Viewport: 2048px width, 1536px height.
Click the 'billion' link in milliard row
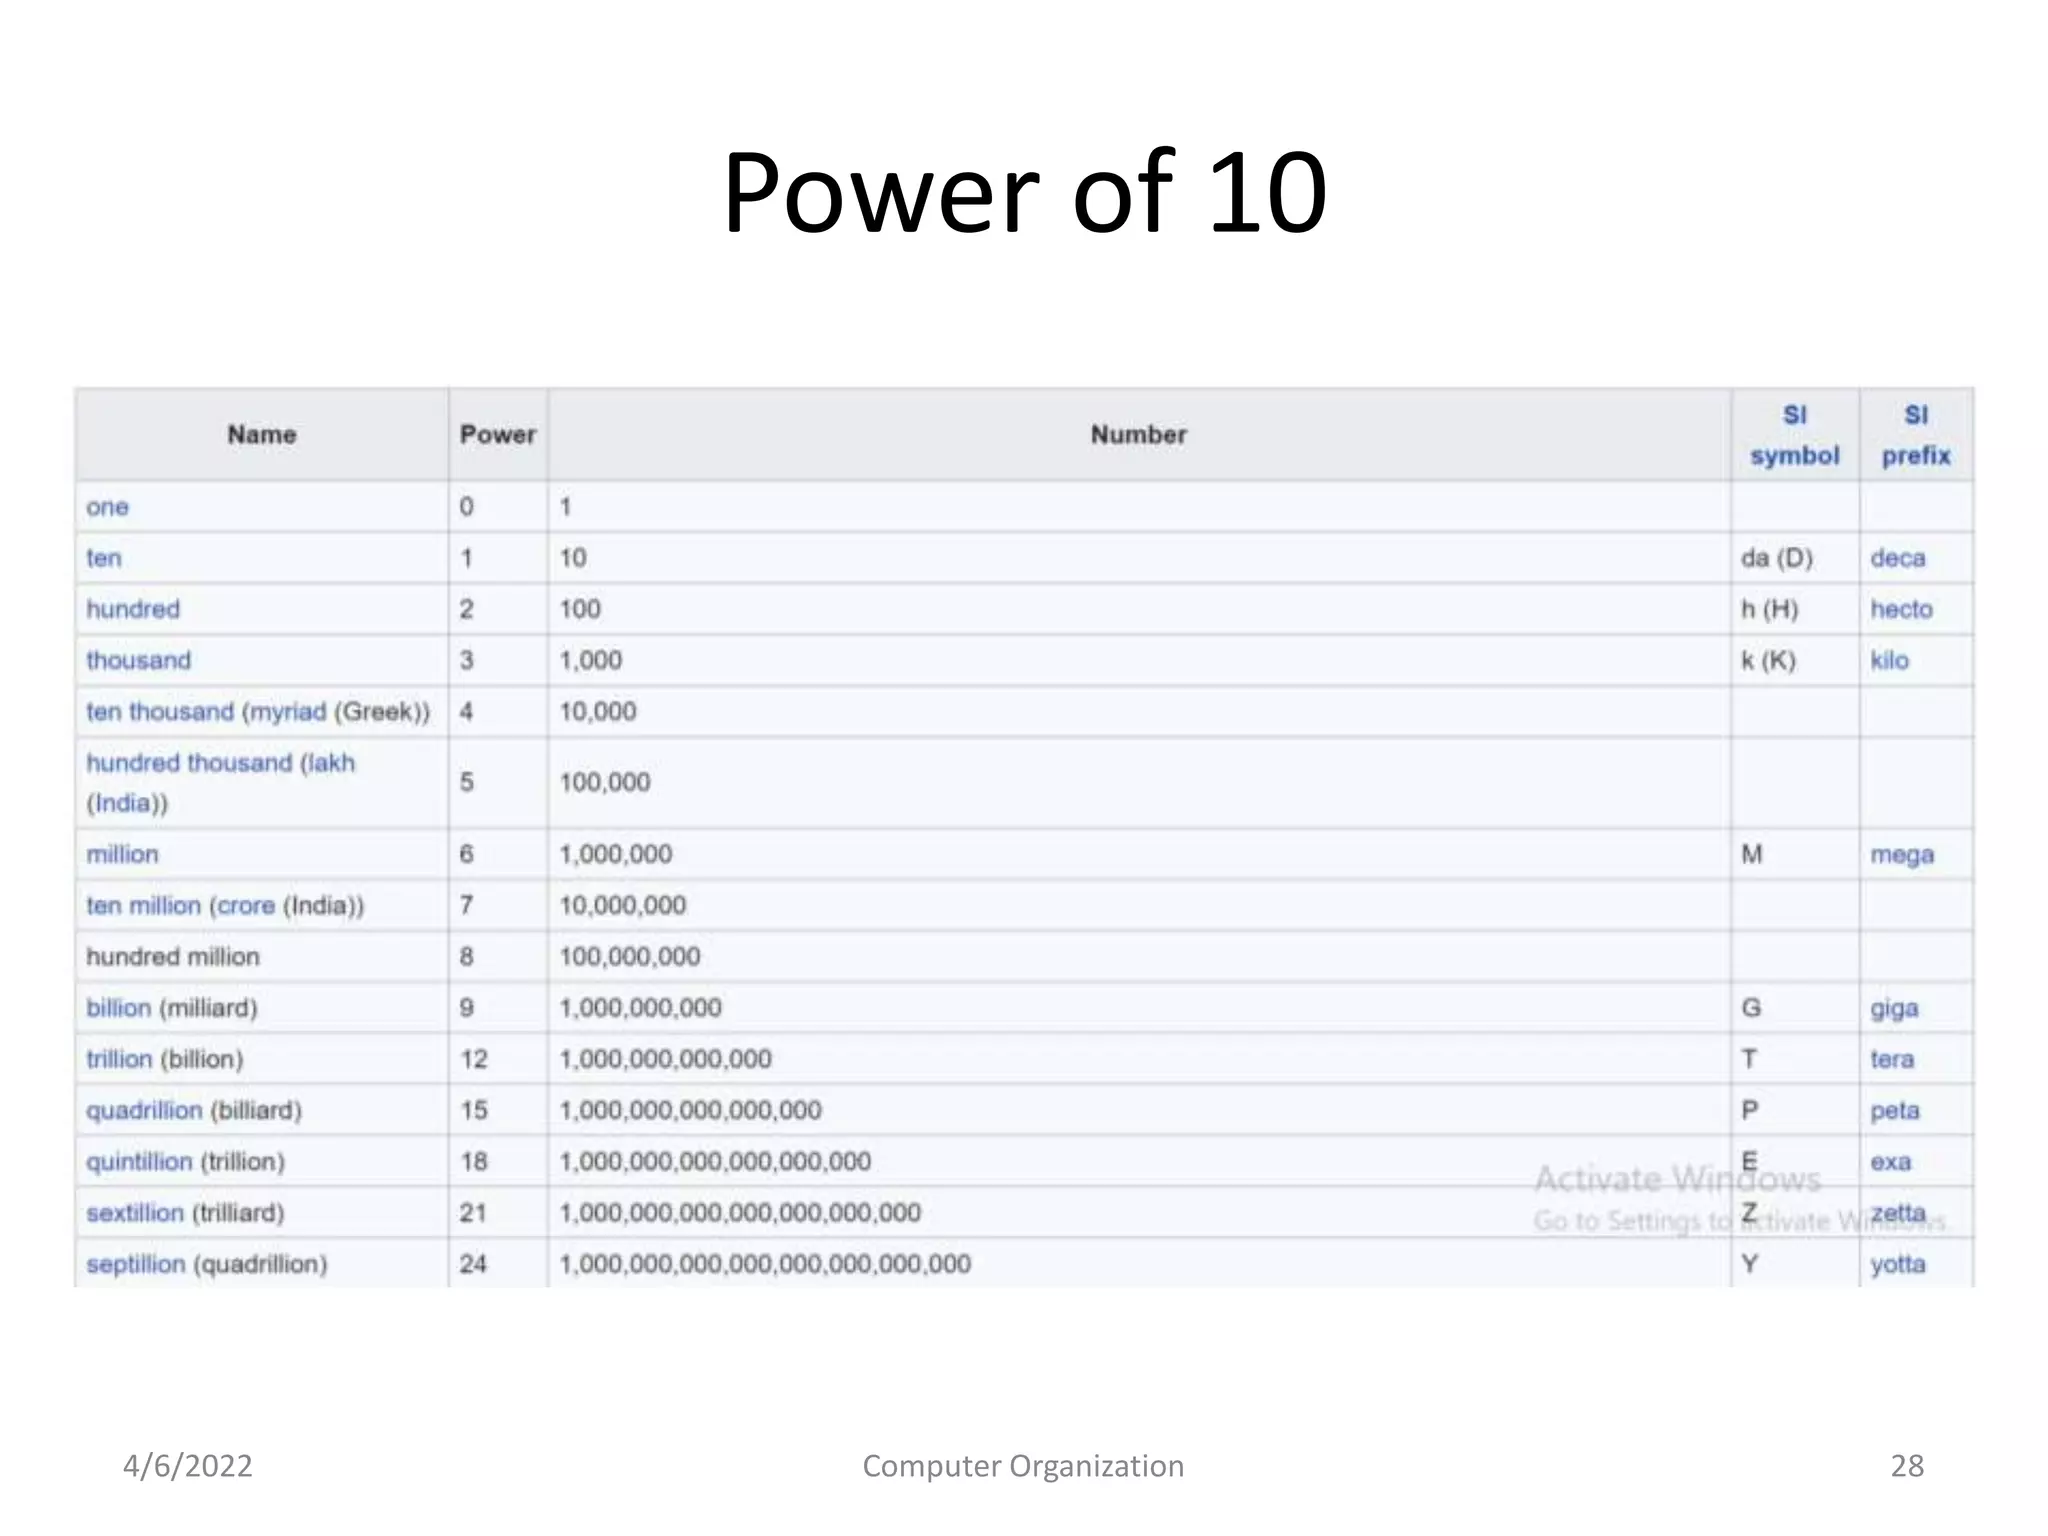(118, 1008)
